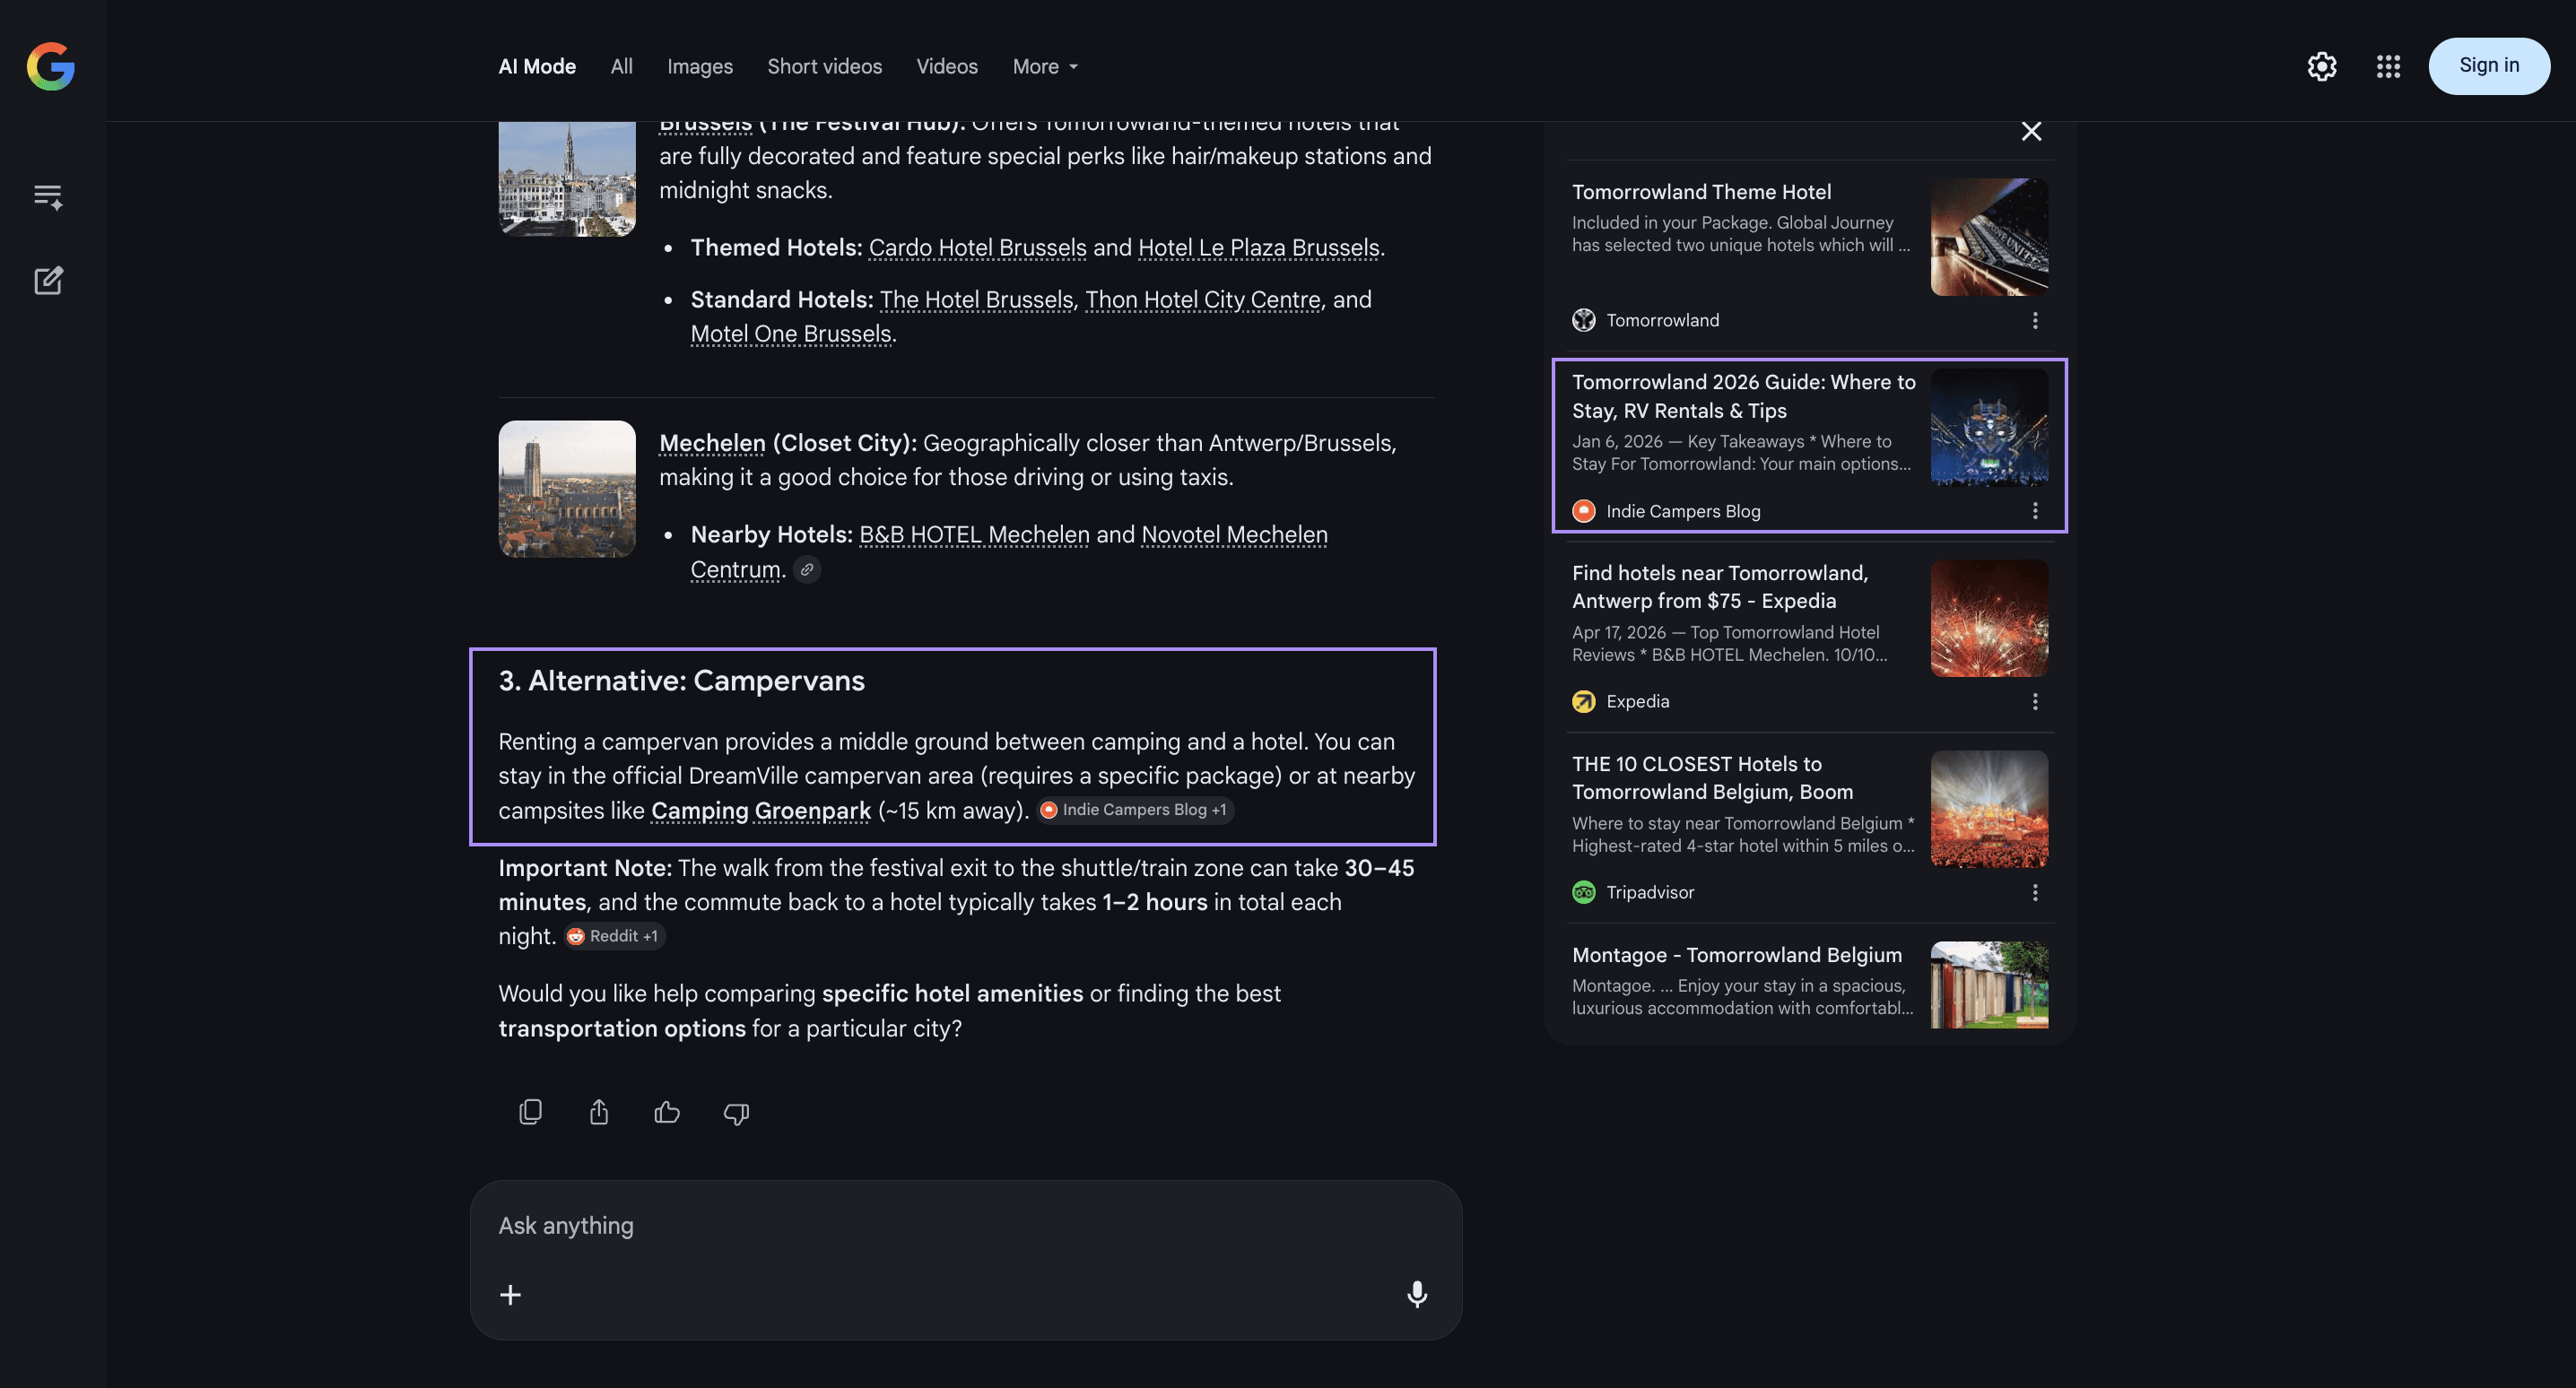Click the Tomorrowland Theme Hotel thumbnail
The image size is (2576, 1388).
tap(1989, 237)
